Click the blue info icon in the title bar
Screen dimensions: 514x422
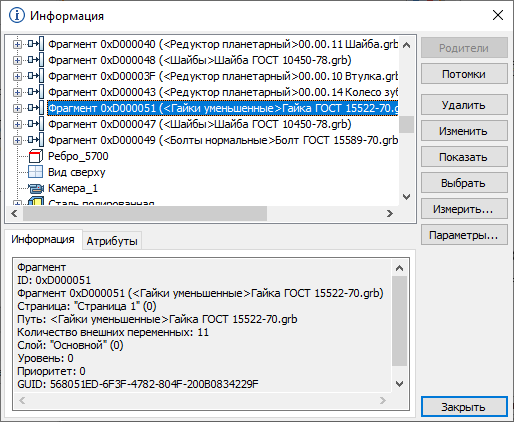pyautogui.click(x=17, y=15)
